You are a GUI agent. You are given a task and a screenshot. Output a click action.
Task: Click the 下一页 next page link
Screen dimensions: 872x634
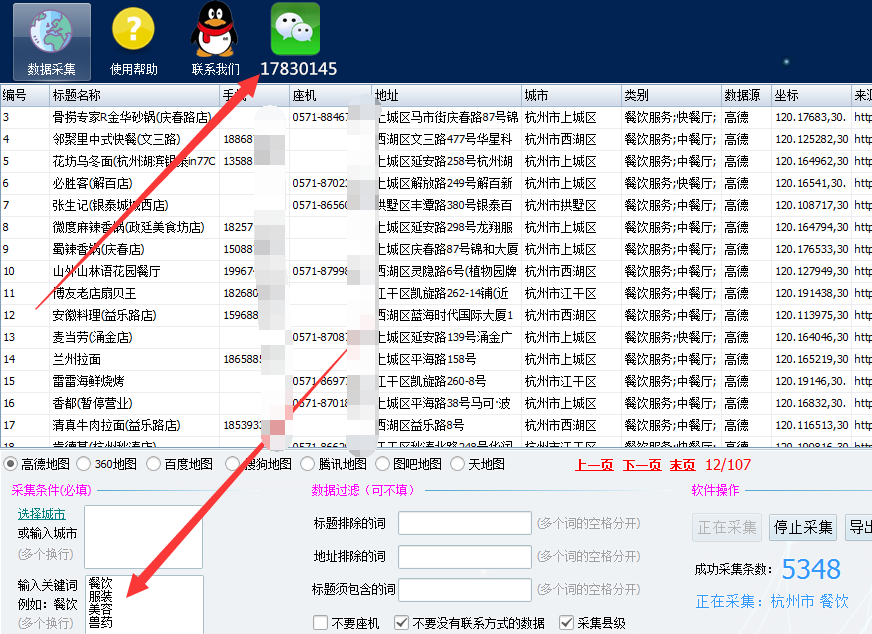click(642, 465)
